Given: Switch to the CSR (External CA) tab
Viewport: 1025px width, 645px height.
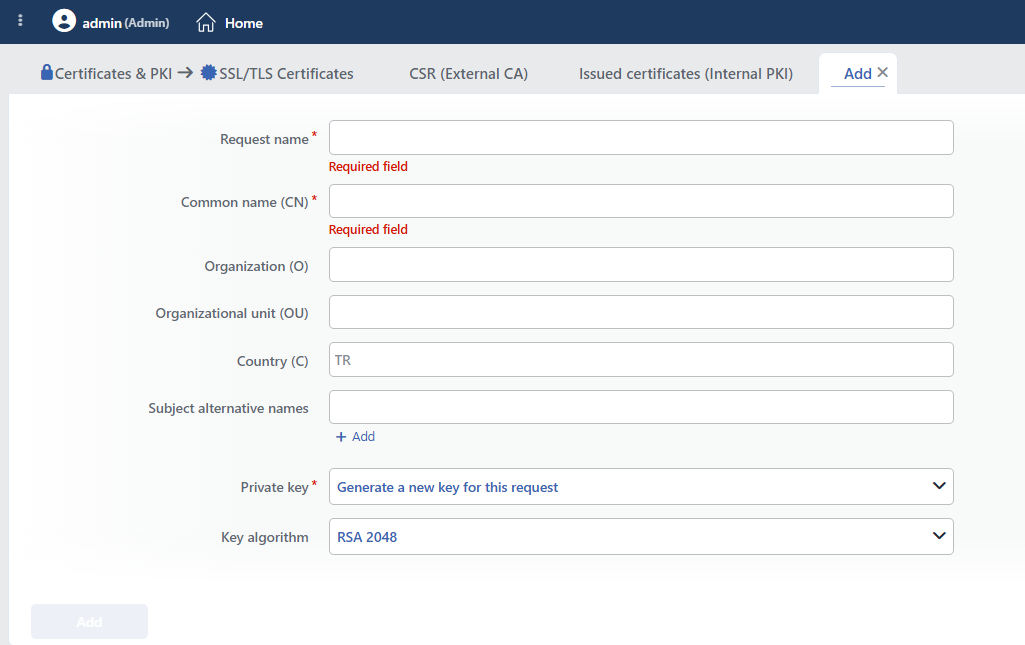Looking at the screenshot, I should click(x=469, y=74).
